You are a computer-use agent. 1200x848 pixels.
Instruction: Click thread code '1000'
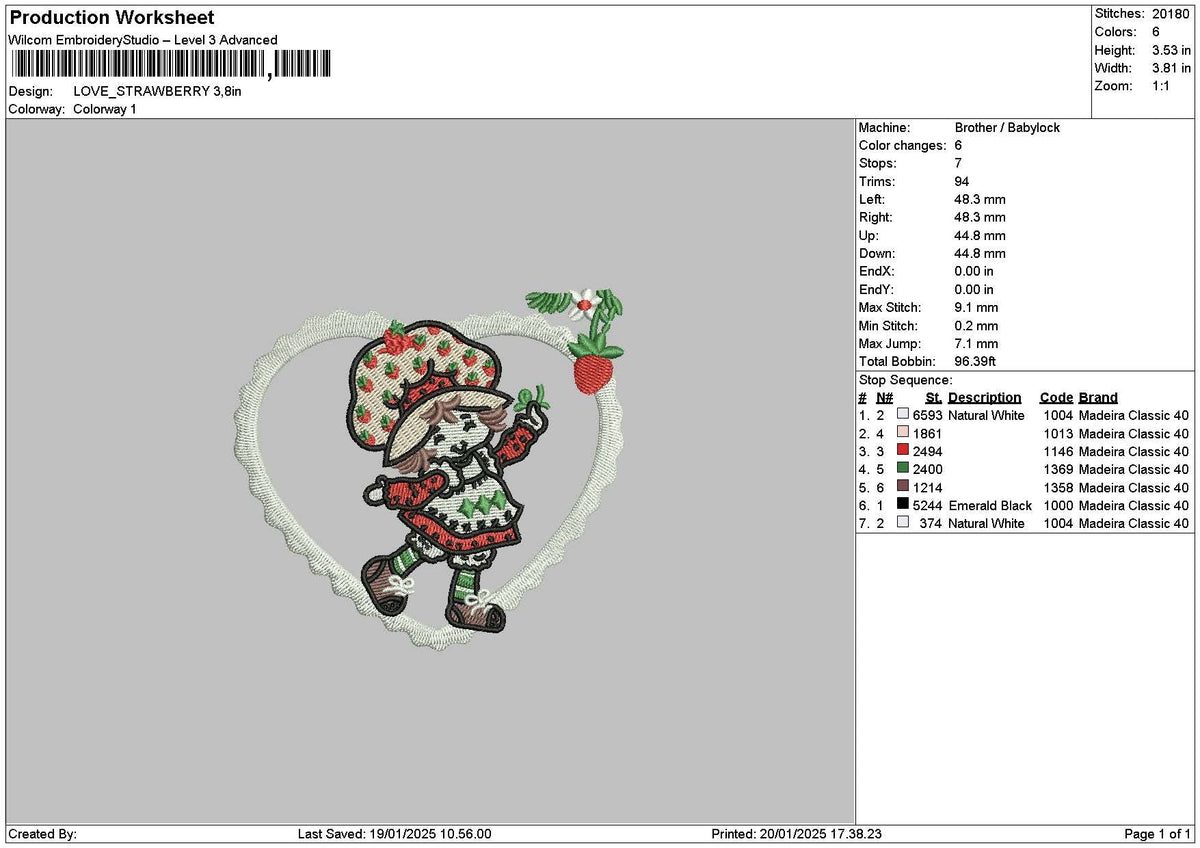pos(1058,505)
